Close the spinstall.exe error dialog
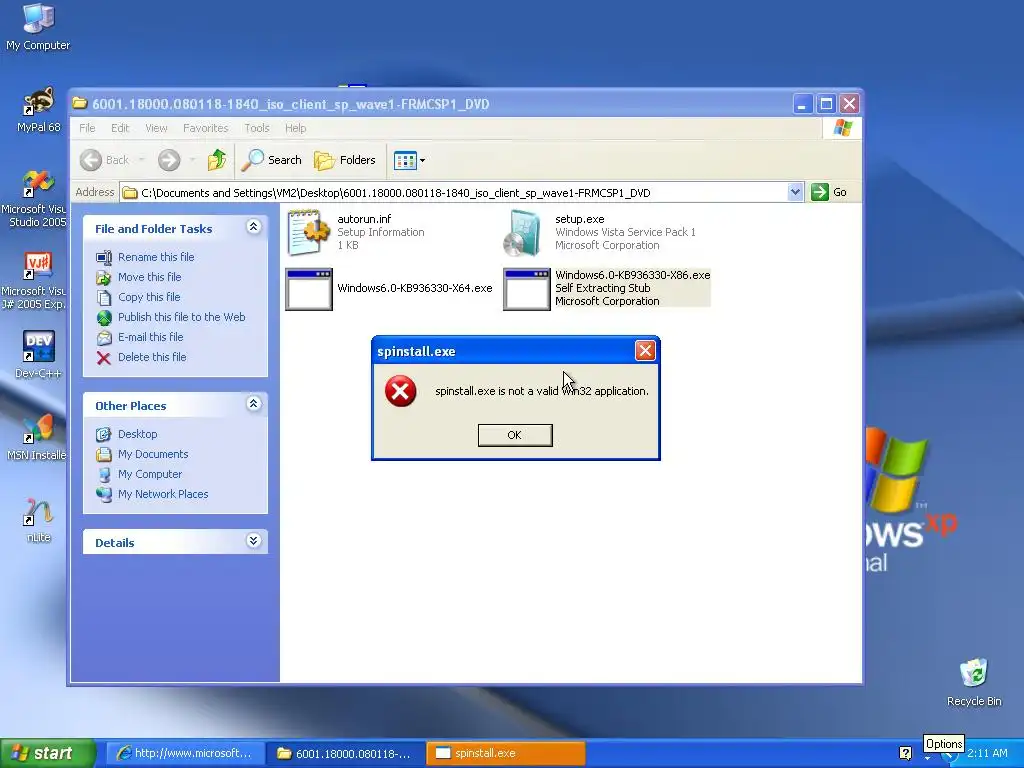 (x=645, y=351)
